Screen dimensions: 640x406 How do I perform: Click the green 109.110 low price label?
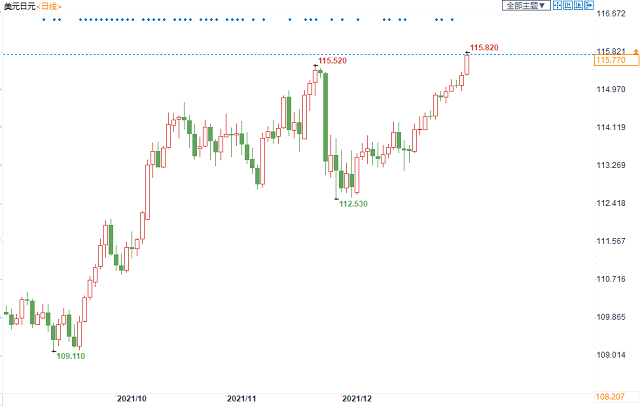coord(70,356)
